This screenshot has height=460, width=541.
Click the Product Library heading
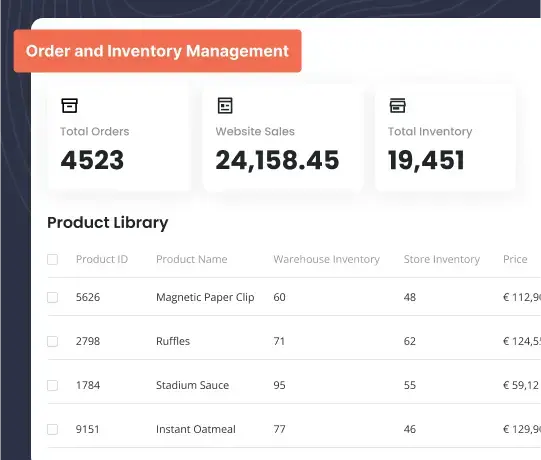coord(108,223)
